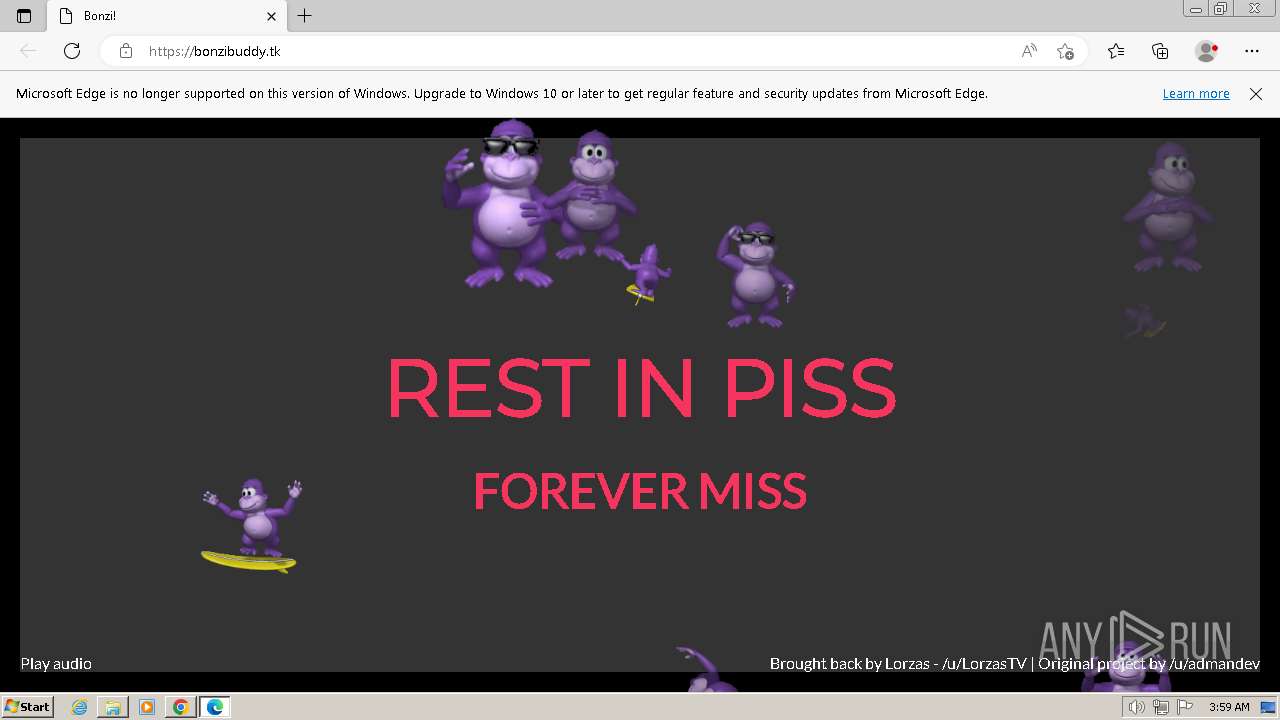Click the REST IN PISS heading
The image size is (1280, 720).
point(641,388)
